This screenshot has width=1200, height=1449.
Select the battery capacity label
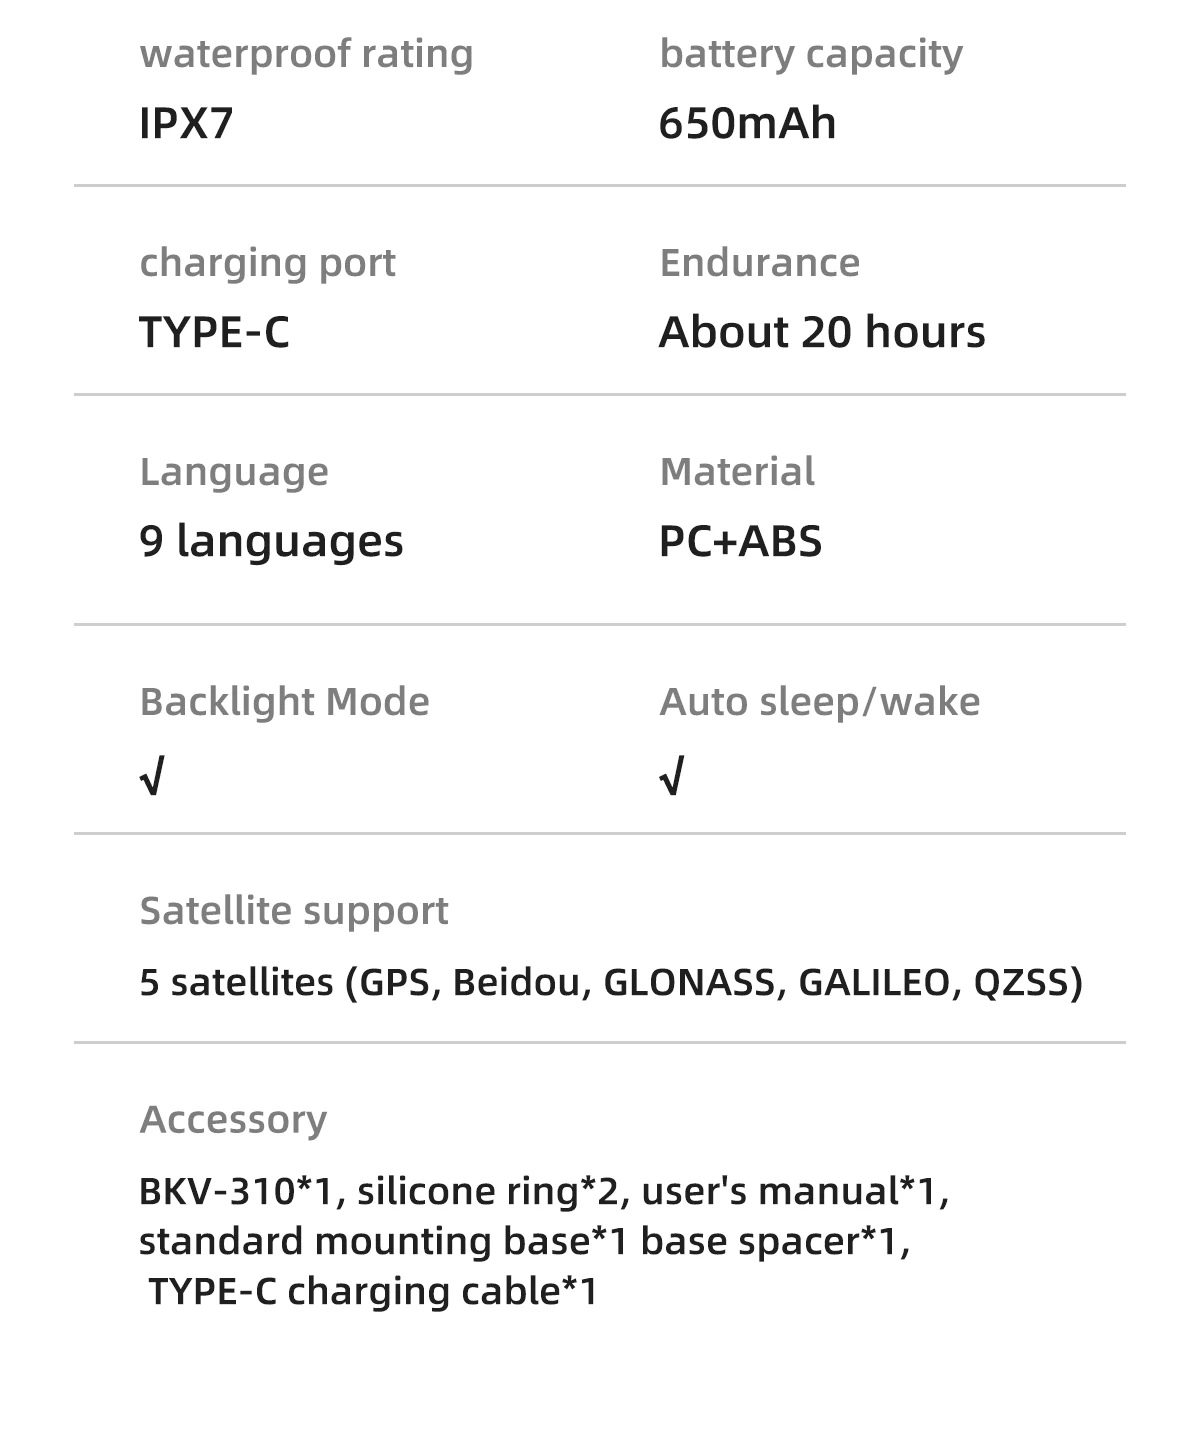coord(811,54)
